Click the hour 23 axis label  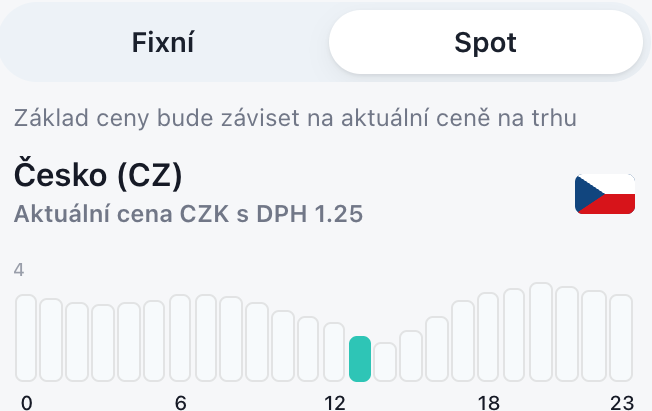pyautogui.click(x=621, y=402)
